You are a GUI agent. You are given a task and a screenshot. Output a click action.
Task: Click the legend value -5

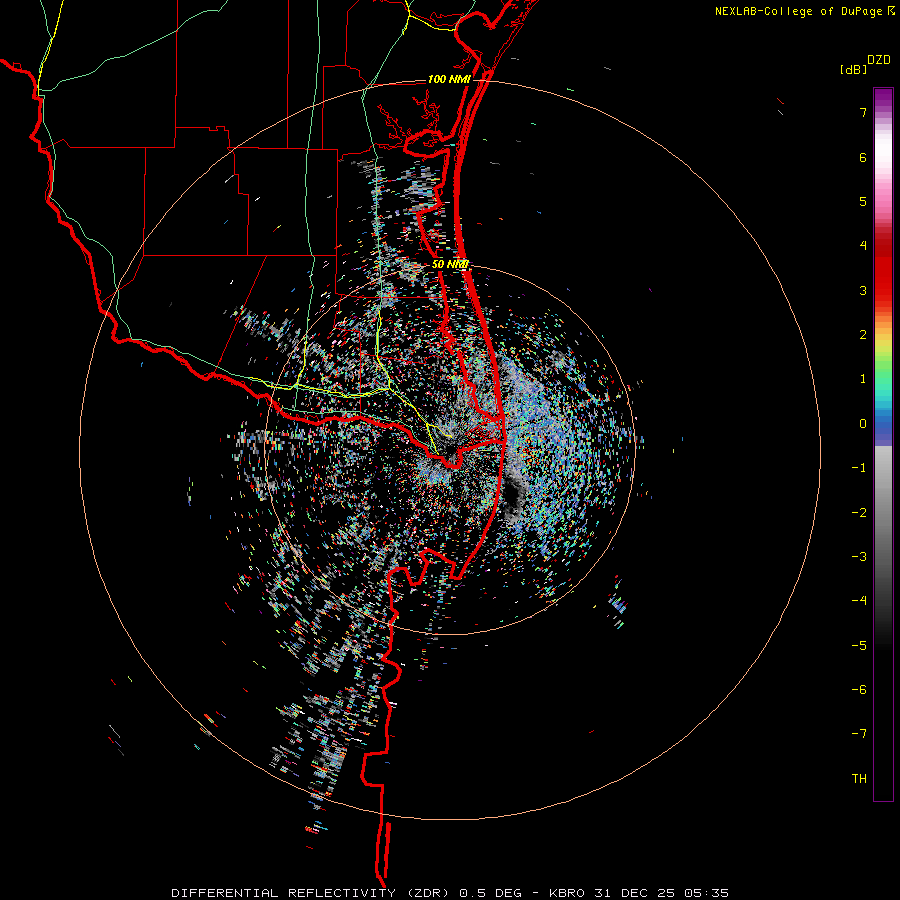coord(859,646)
